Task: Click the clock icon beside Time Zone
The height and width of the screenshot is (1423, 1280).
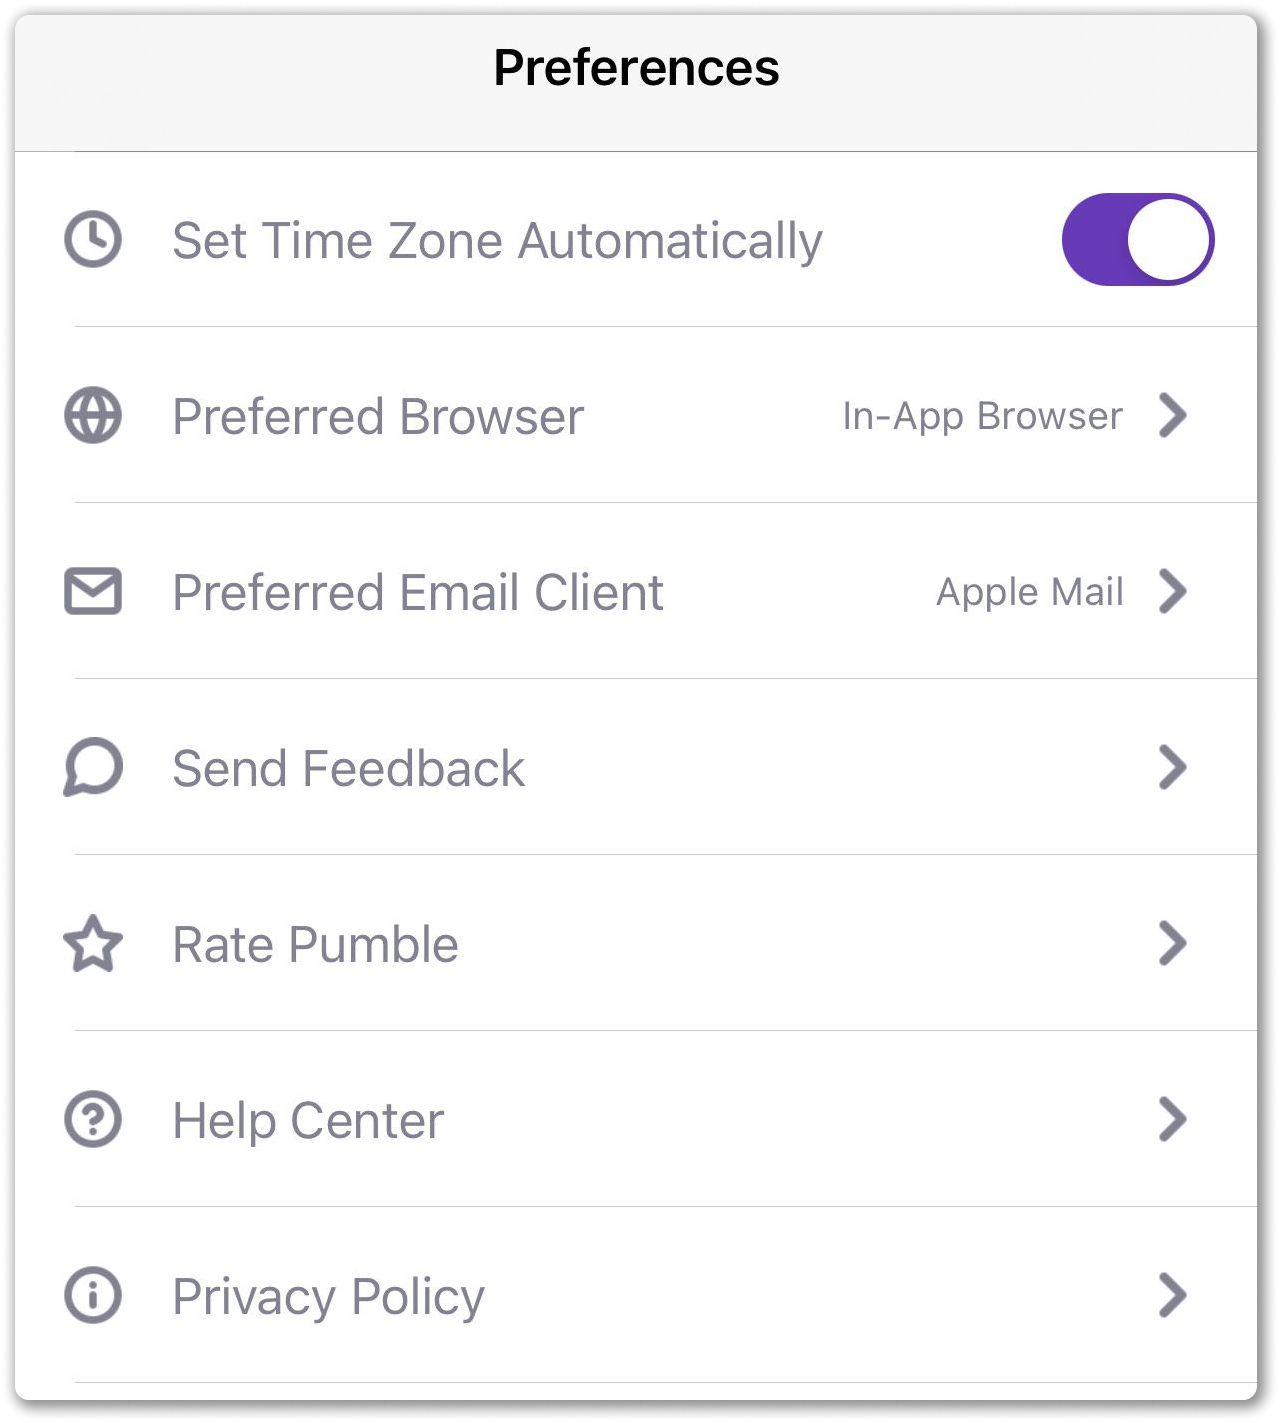Action: pos(93,240)
